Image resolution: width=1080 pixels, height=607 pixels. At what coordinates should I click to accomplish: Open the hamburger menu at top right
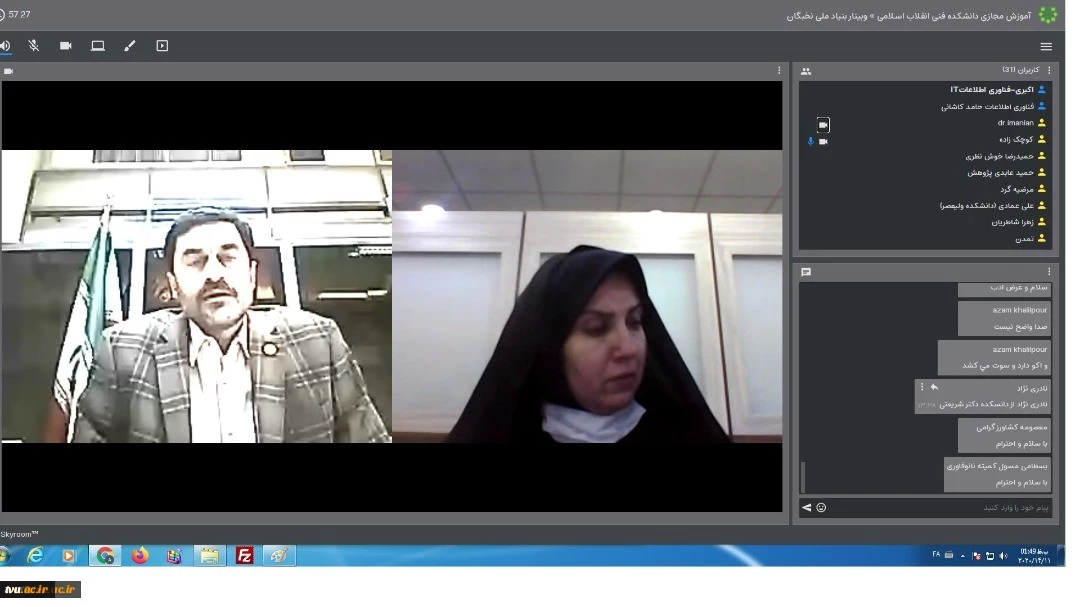(1046, 47)
